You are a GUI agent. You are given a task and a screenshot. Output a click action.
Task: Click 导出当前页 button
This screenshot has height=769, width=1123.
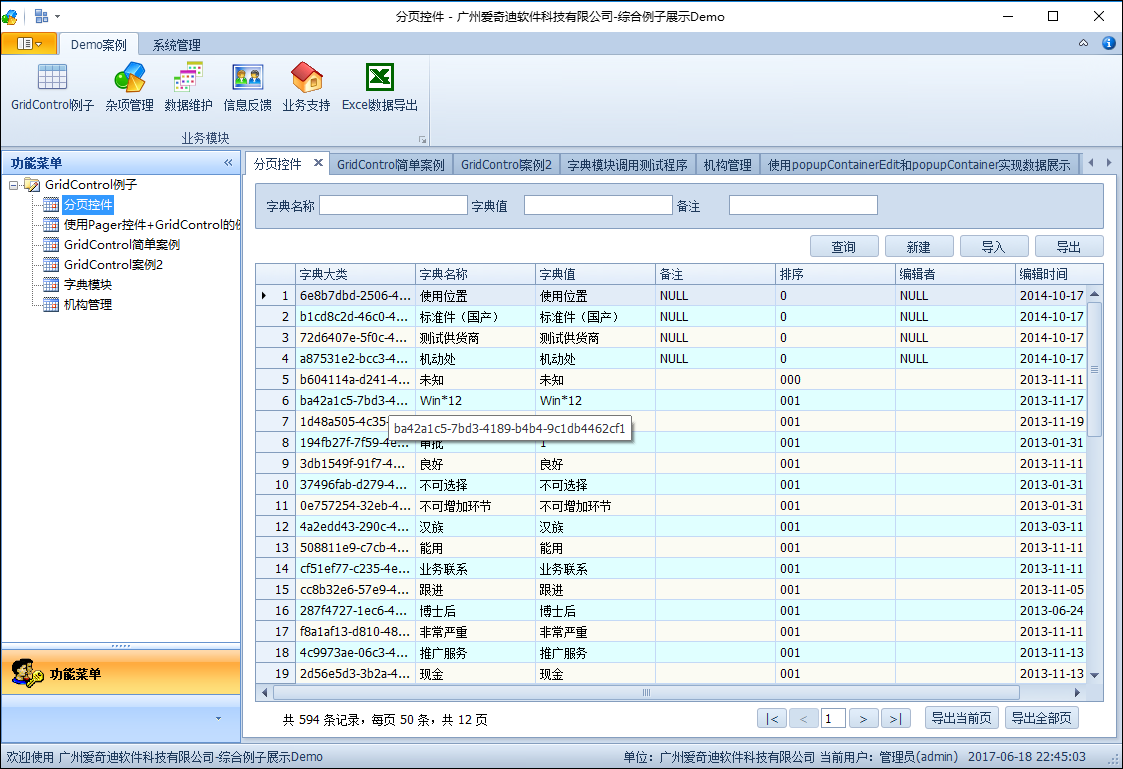click(962, 717)
